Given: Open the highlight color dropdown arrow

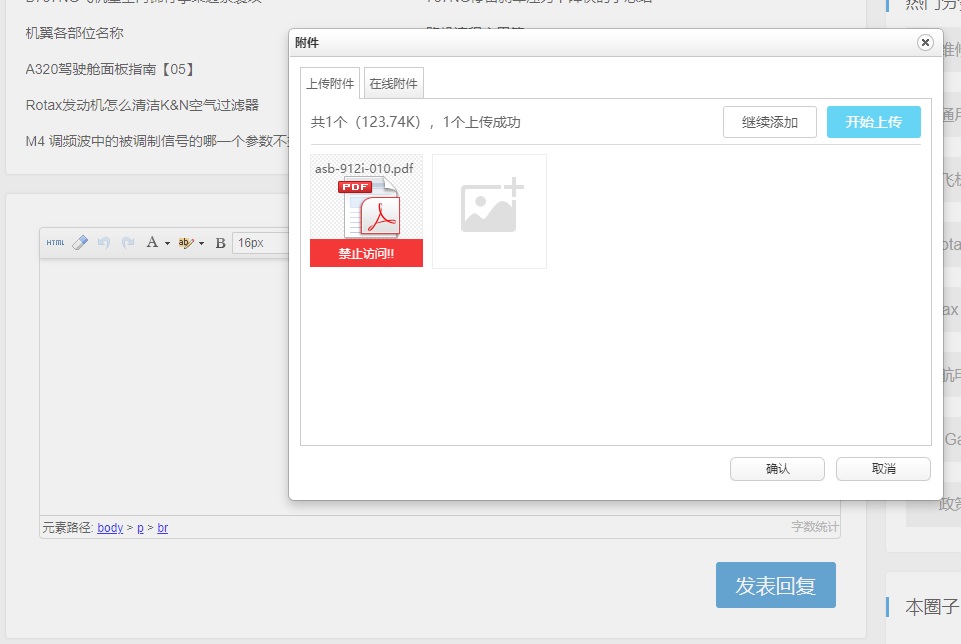Looking at the screenshot, I should [201, 243].
